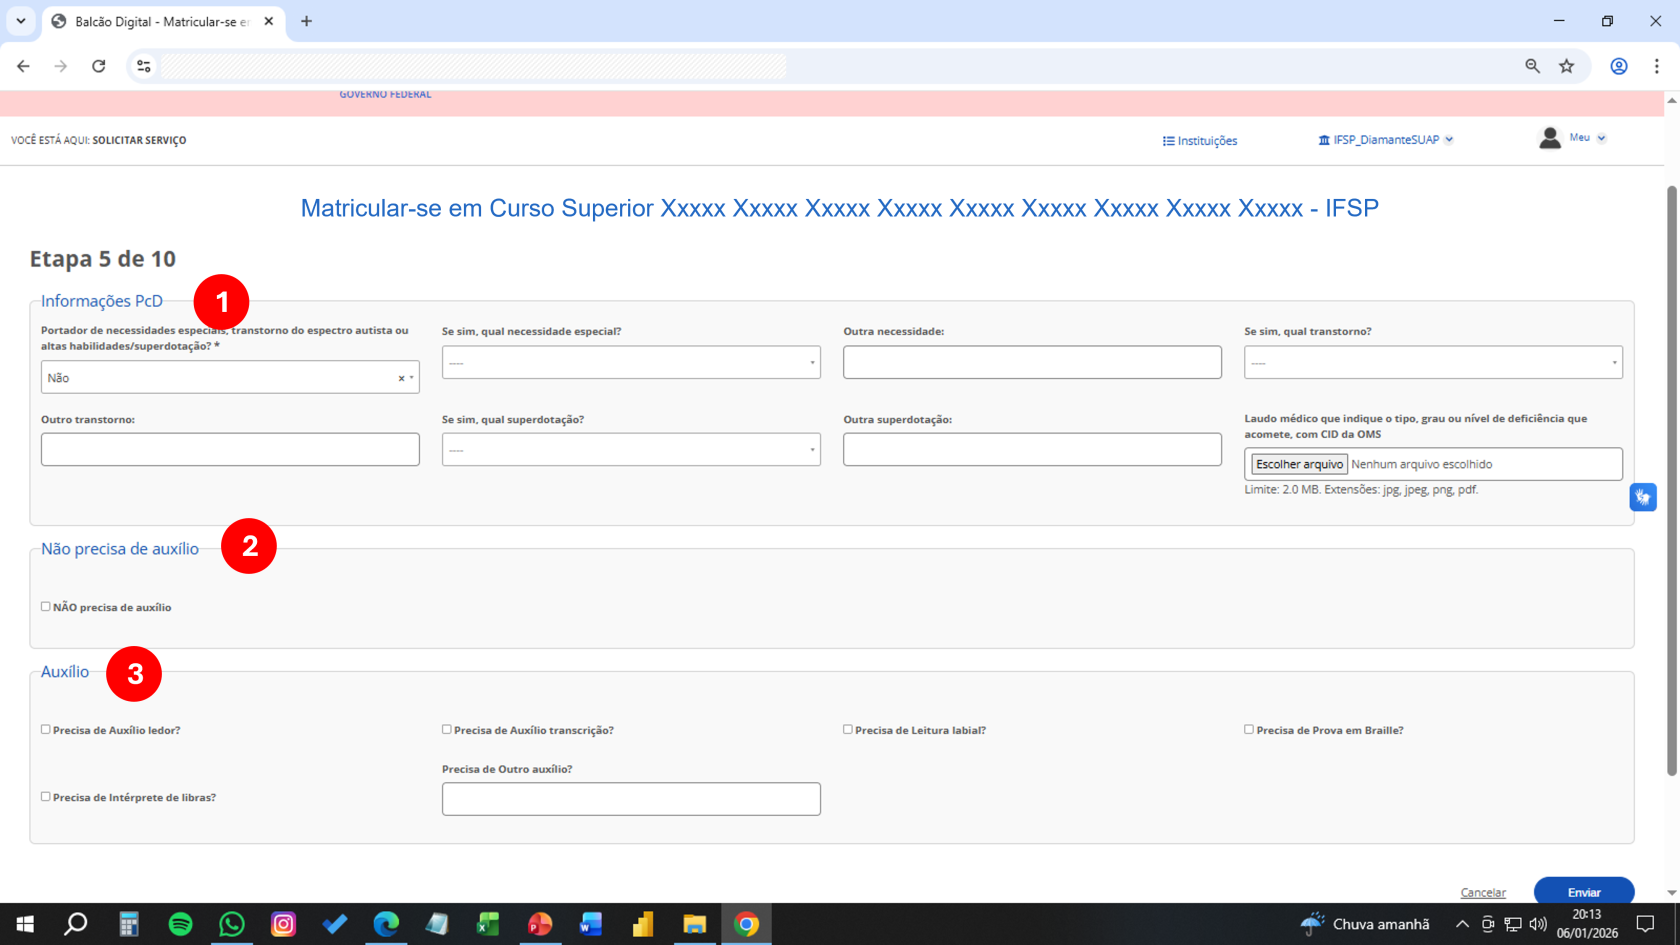This screenshot has width=1680, height=945.
Task: Click the 'Escolher arquivo' file button
Action: [x=1299, y=464]
